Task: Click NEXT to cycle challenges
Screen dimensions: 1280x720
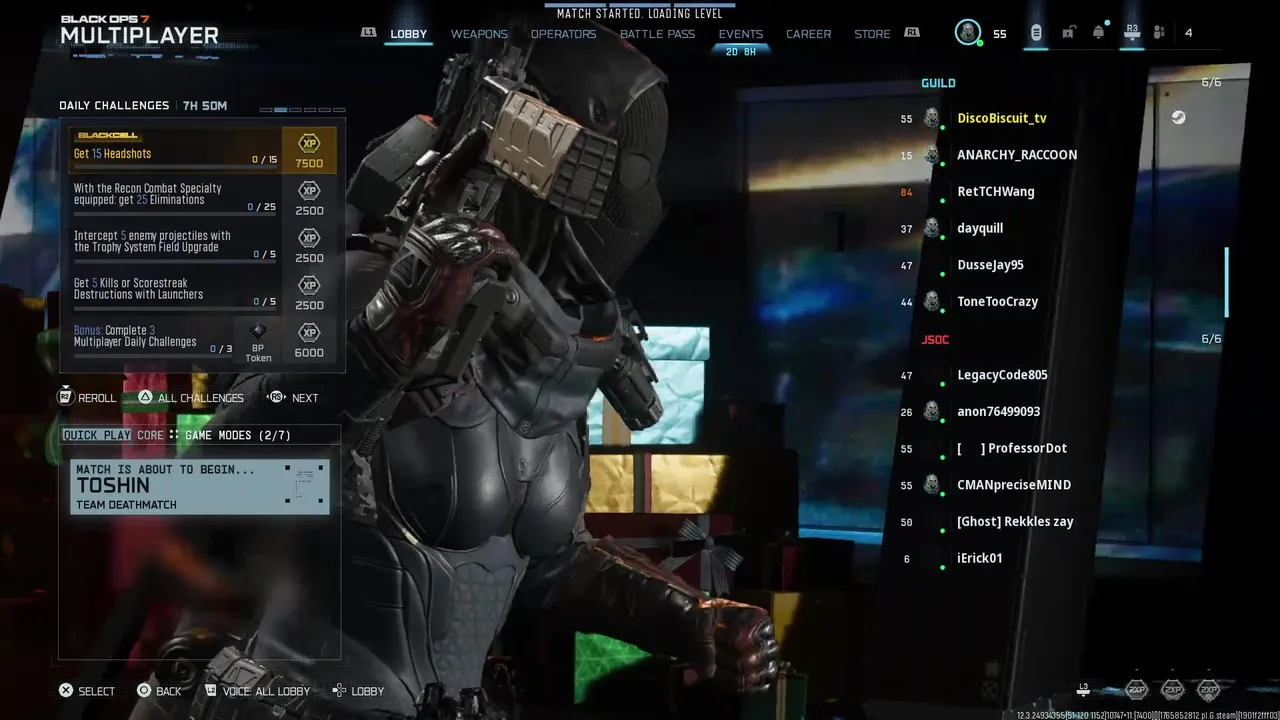Action: pos(293,397)
